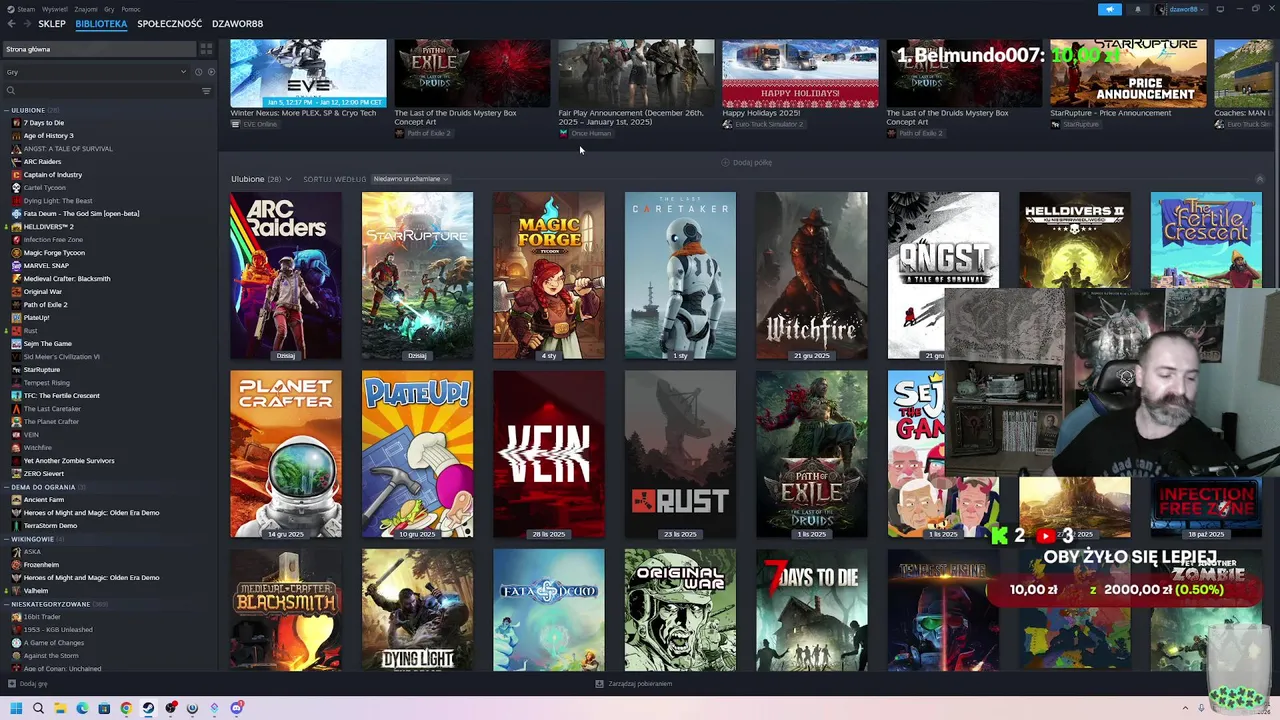Open sort dropdown 'Niedawno uruchamiane'
The height and width of the screenshot is (720, 1280).
pos(410,179)
